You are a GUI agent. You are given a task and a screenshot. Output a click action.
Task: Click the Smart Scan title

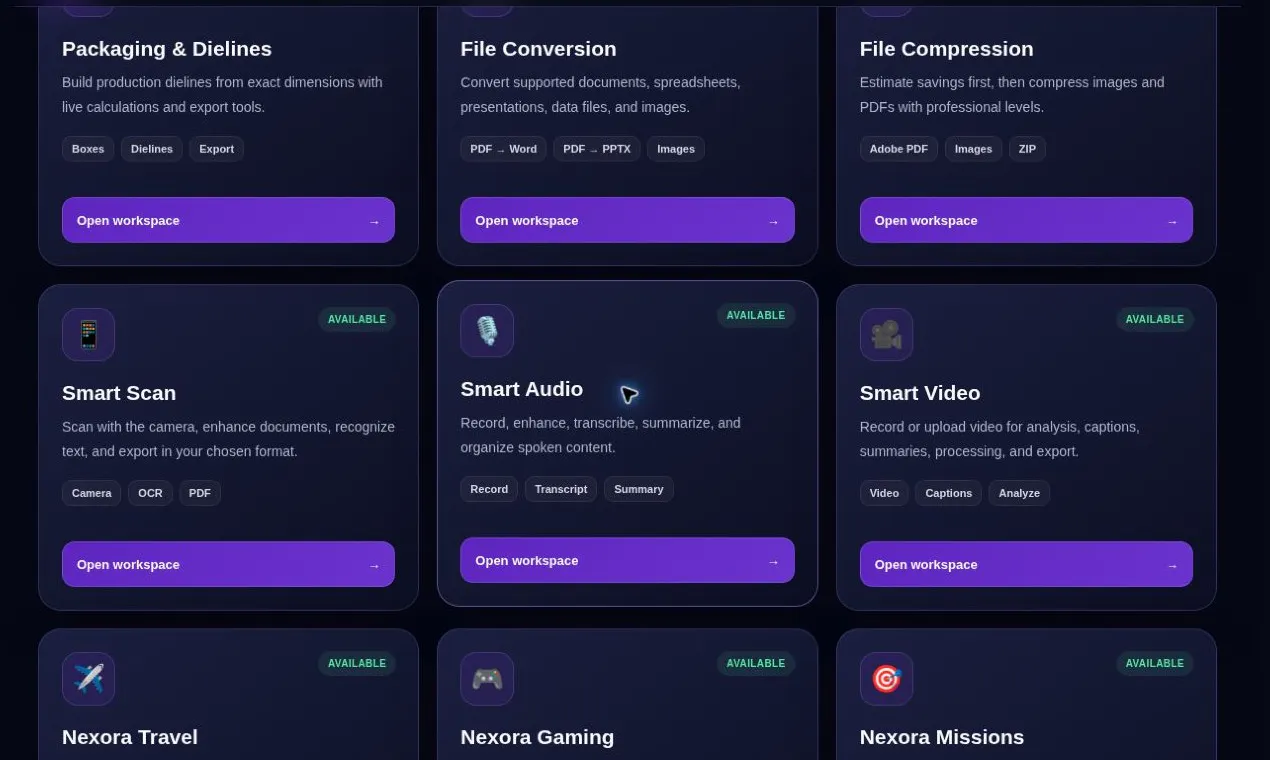click(x=119, y=393)
